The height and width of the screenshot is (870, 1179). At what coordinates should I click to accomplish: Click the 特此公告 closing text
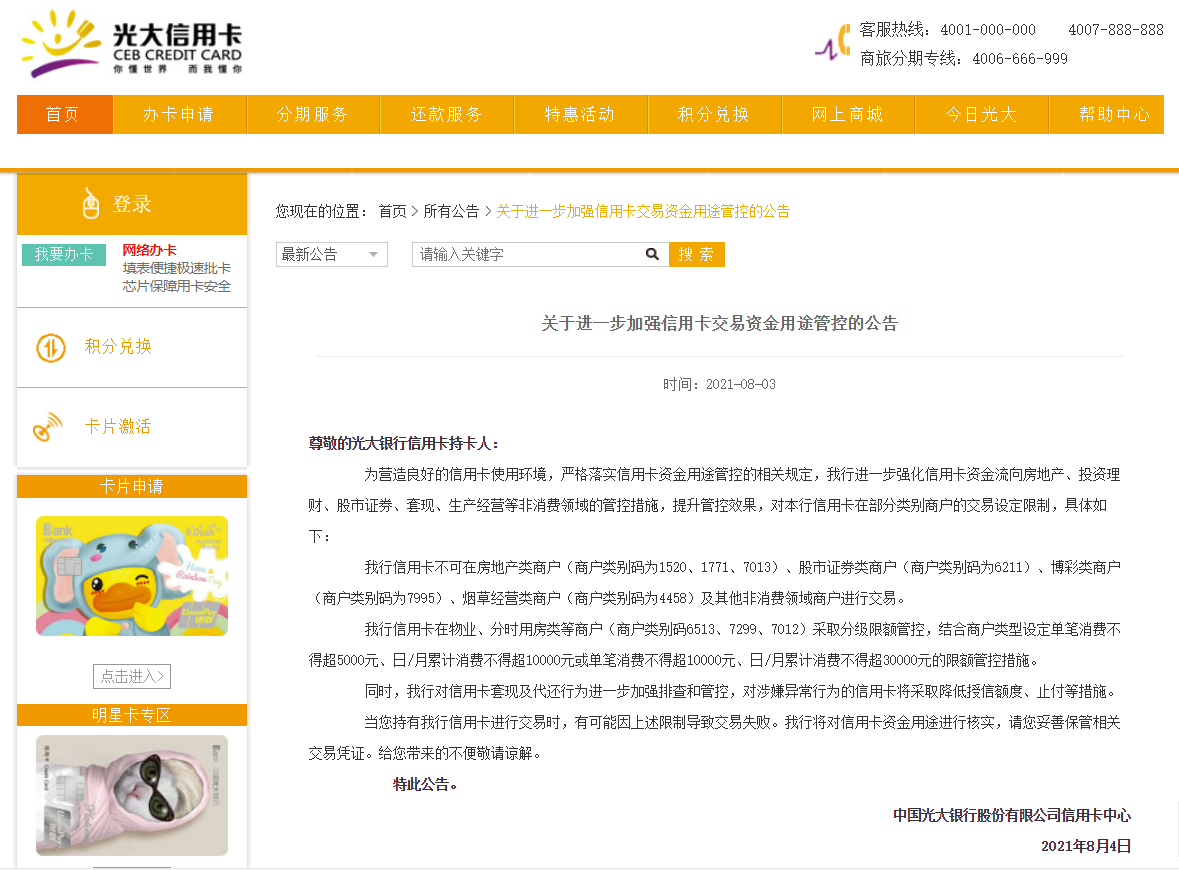(x=425, y=784)
